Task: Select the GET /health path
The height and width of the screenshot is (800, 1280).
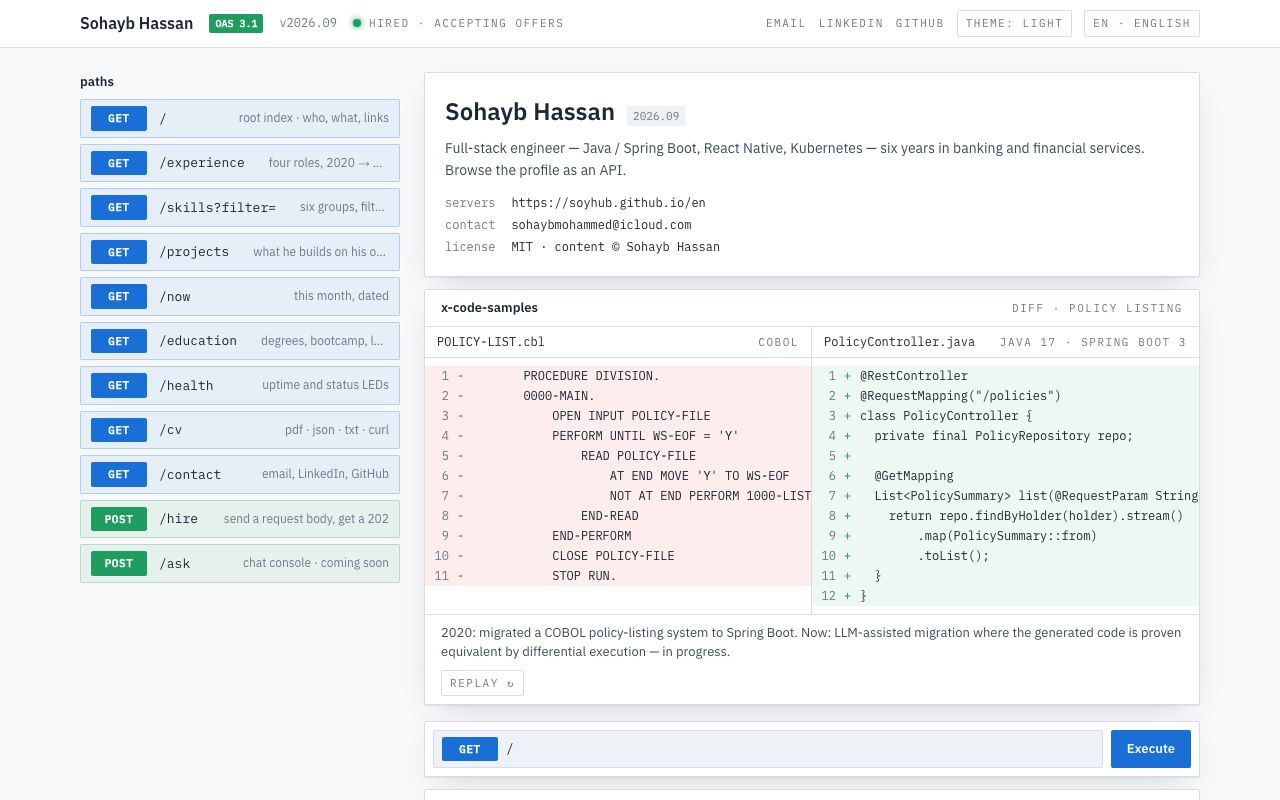Action: point(240,385)
